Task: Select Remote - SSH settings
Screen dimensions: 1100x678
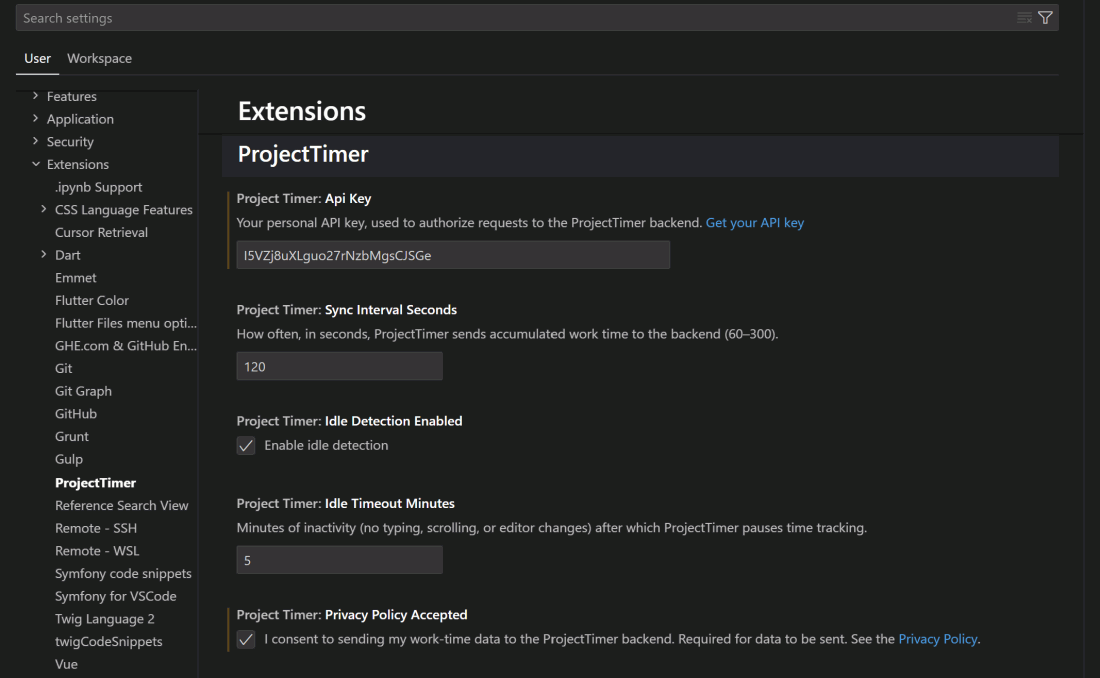Action: [96, 528]
